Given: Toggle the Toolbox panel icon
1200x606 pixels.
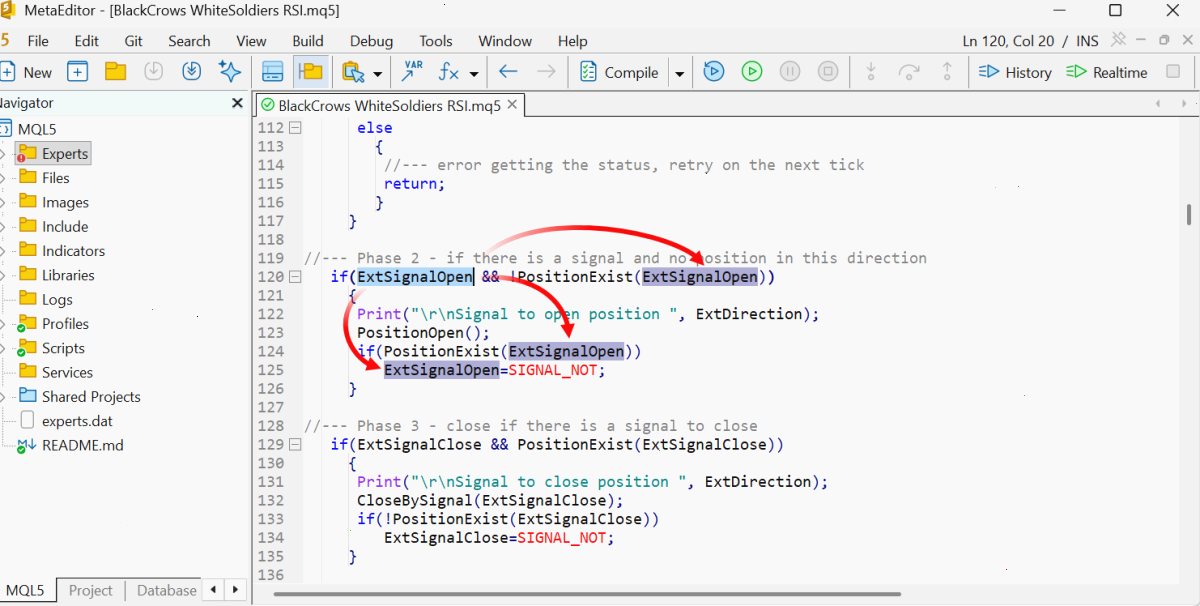Looking at the screenshot, I should point(273,72).
